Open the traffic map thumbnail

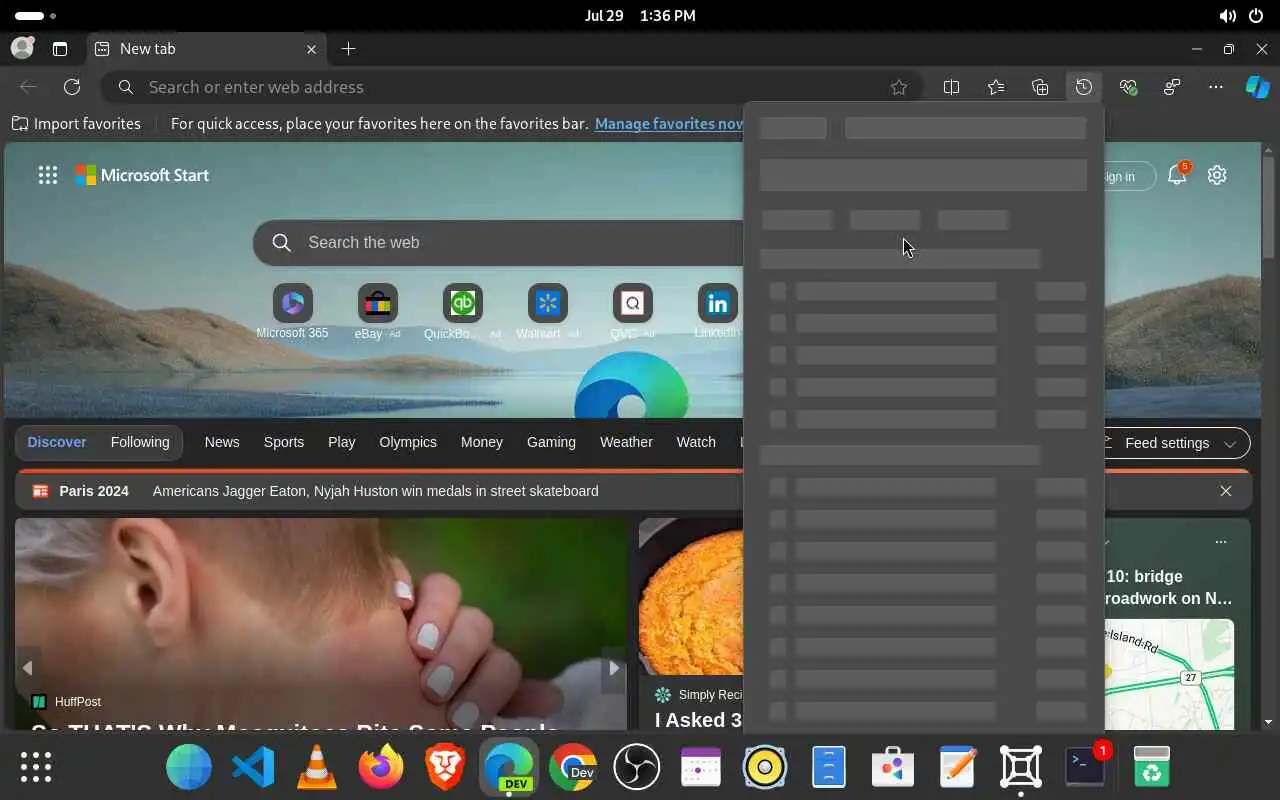1169,675
